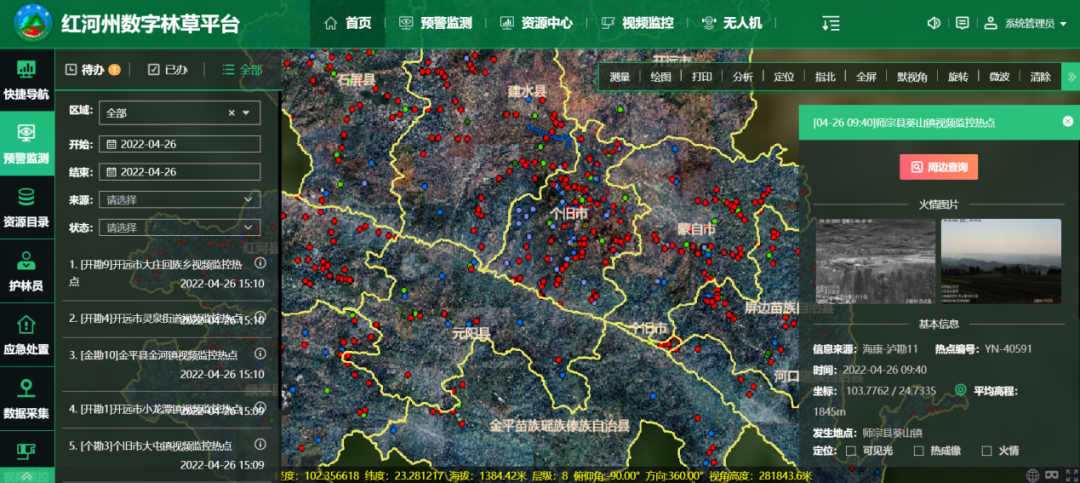Click the coordinate locate target icon
Viewport: 1080px width, 483px height.
click(961, 390)
